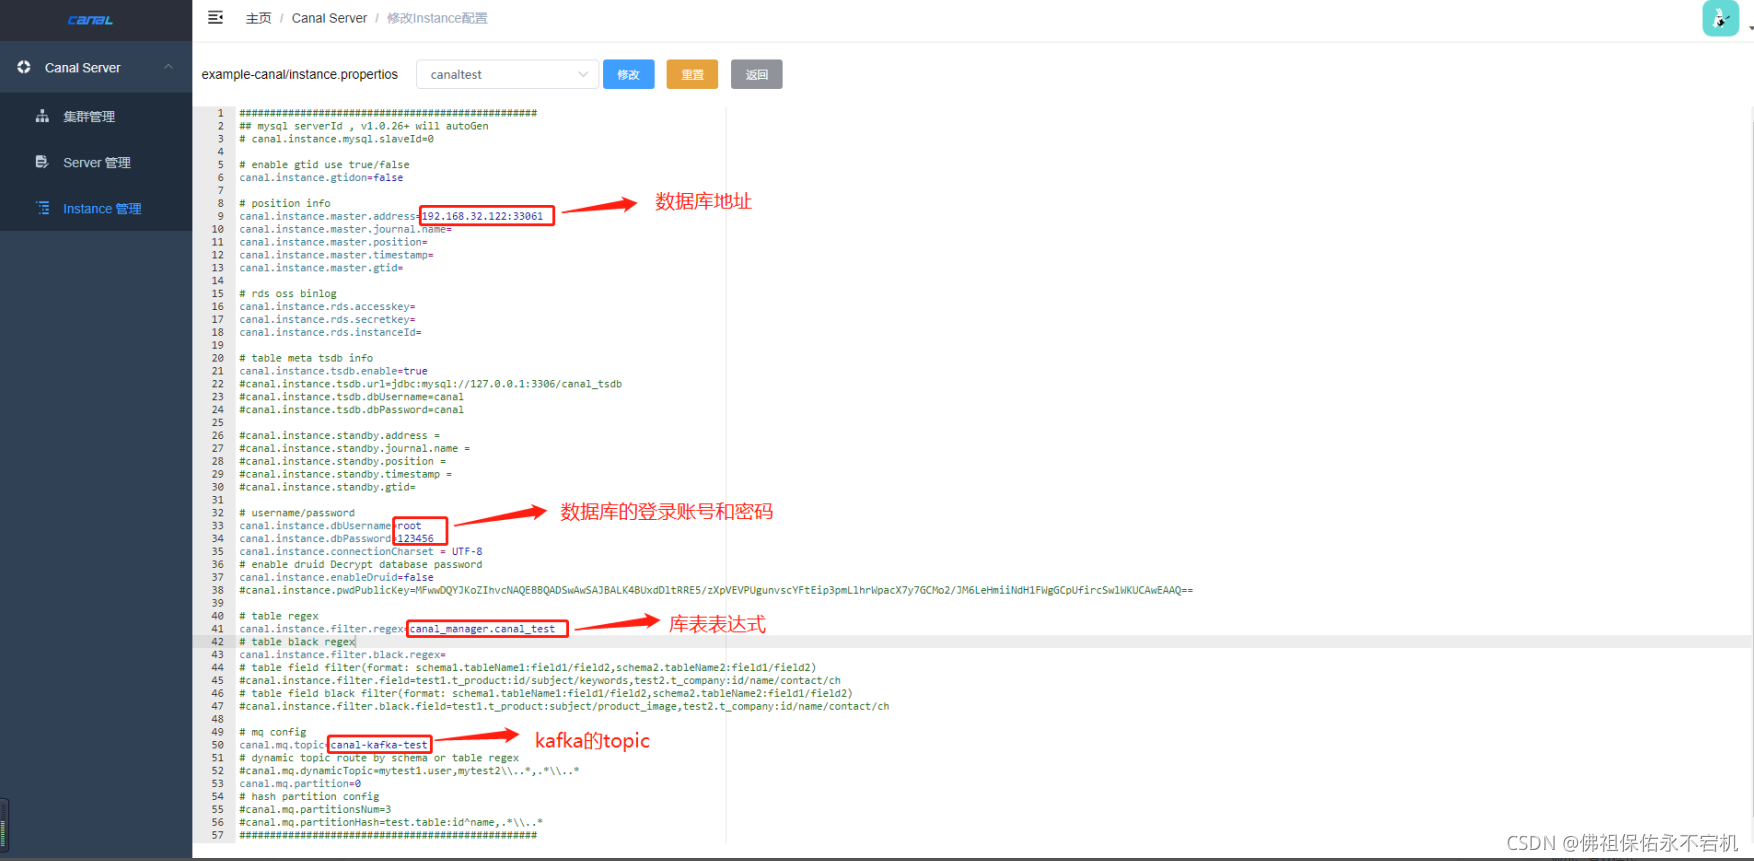Click line canal.instance.filter.black.regex=
Image resolution: width=1754 pixels, height=861 pixels.
click(342, 655)
